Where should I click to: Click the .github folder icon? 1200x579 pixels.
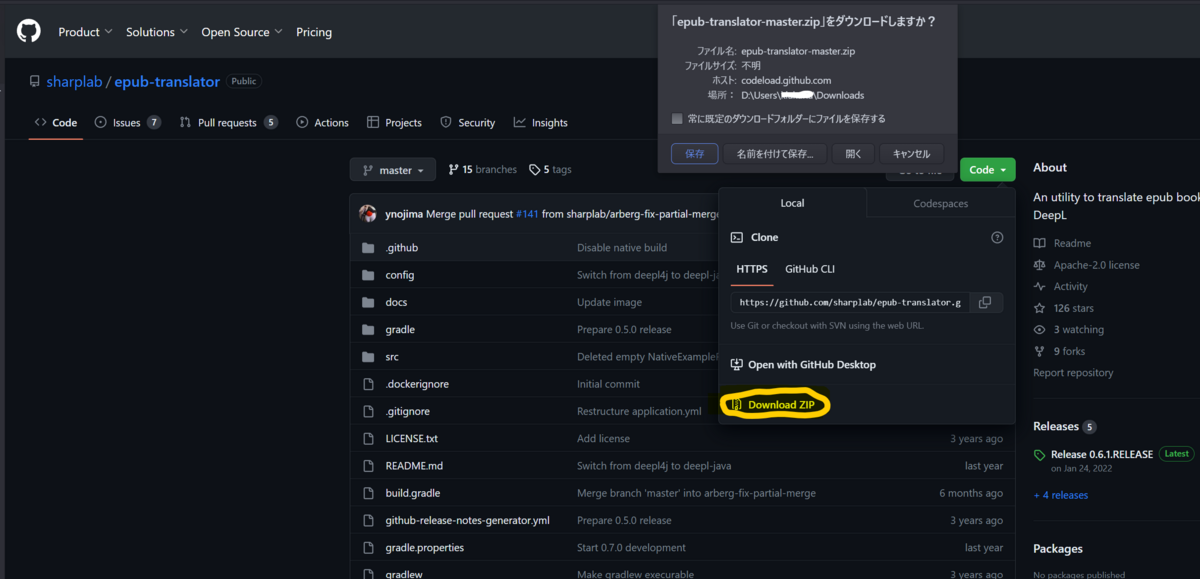coord(367,248)
